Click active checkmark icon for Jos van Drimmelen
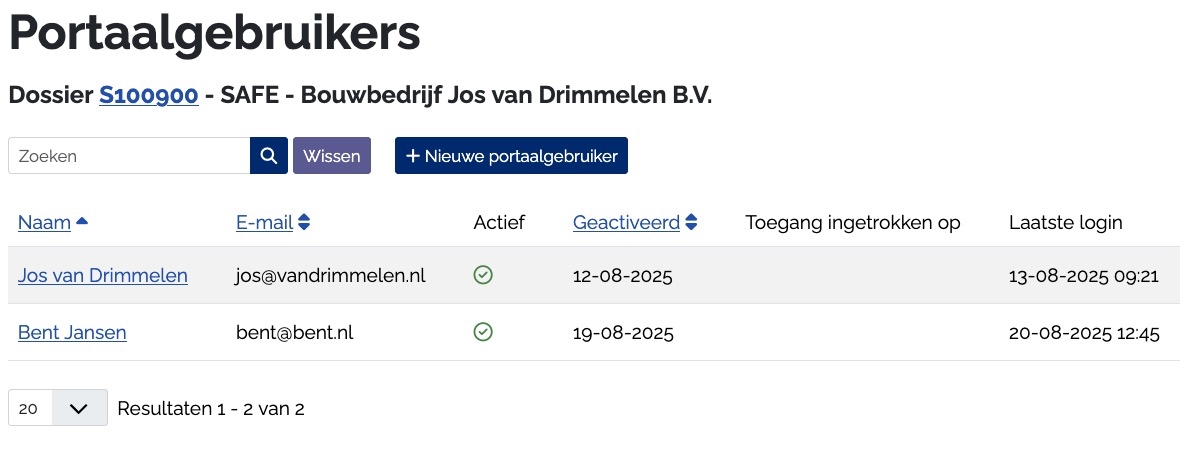The height and width of the screenshot is (451, 1180). tap(483, 275)
